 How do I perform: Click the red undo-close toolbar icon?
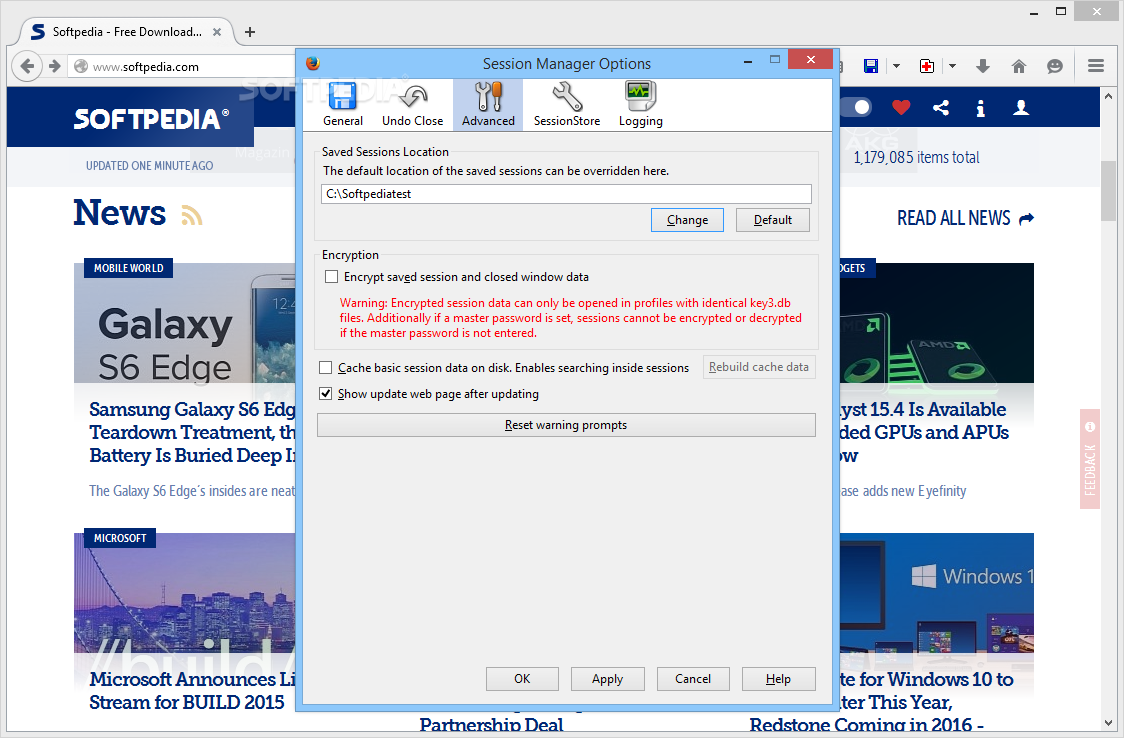tap(927, 66)
